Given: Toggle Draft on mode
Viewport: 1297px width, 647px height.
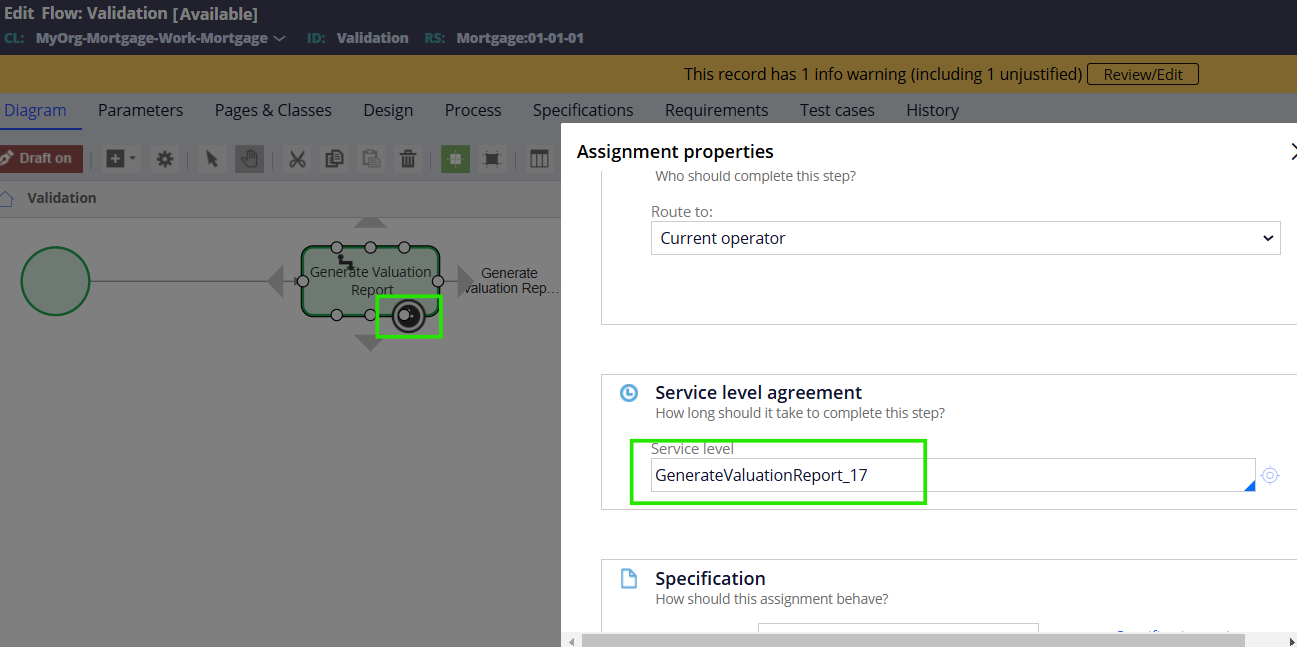Looking at the screenshot, I should coord(41,158).
